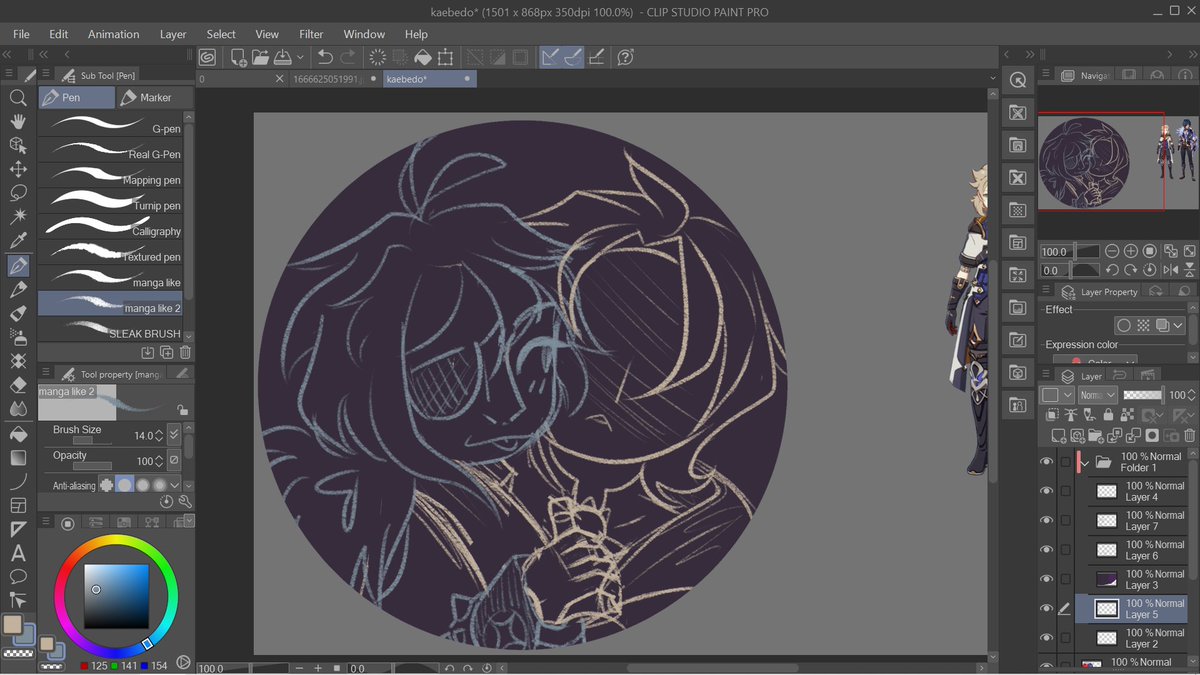Delete layer with the Layer panel trash icon
The height and width of the screenshot is (675, 1200).
(x=1189, y=435)
